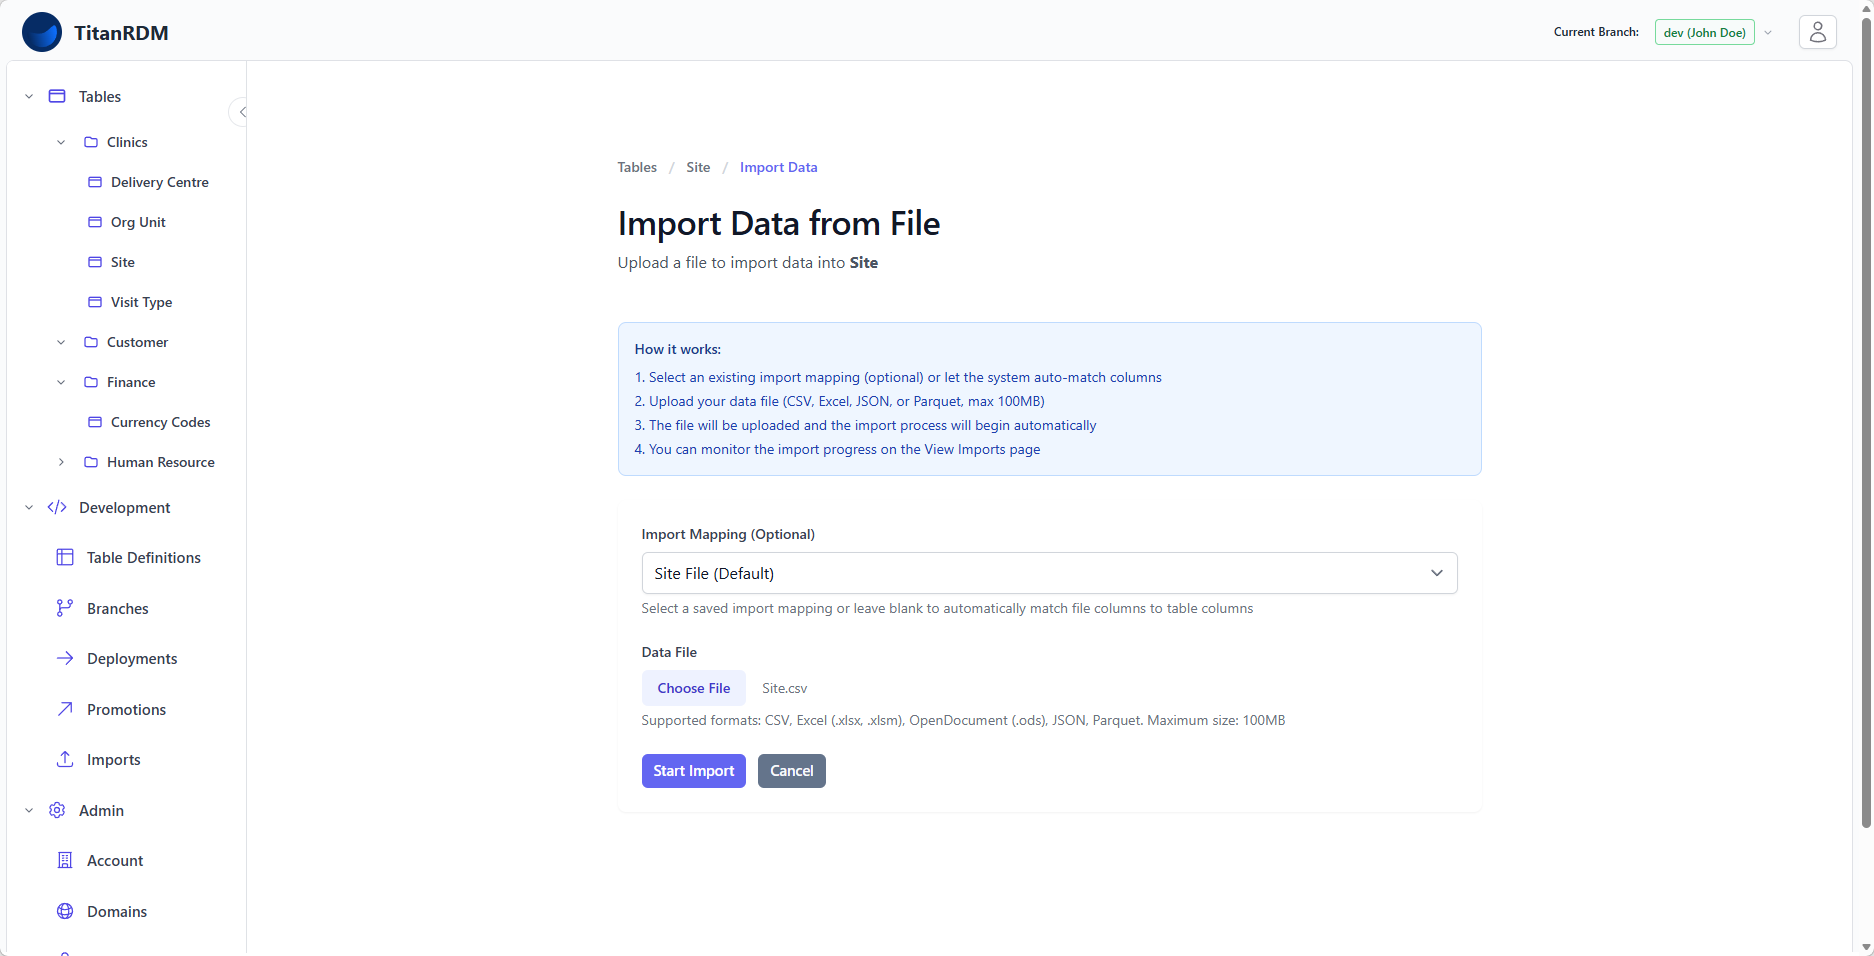Viewport: 1874px width, 956px height.
Task: Click the Tables section table icon
Action: click(57, 96)
